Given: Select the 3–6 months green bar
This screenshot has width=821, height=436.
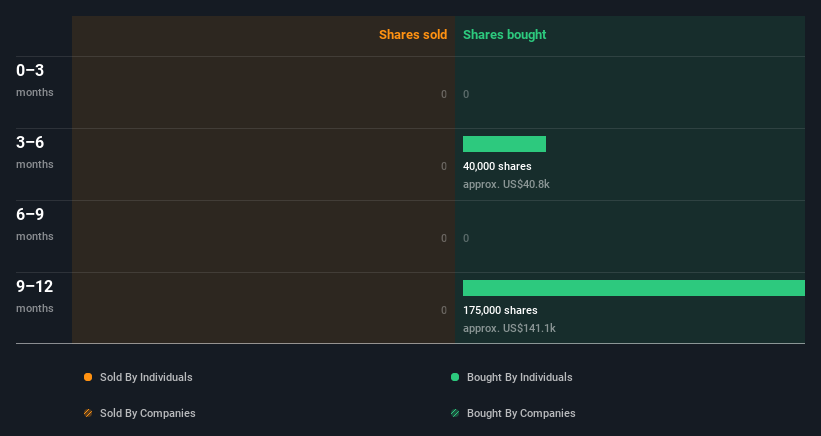Looking at the screenshot, I should (x=504, y=144).
